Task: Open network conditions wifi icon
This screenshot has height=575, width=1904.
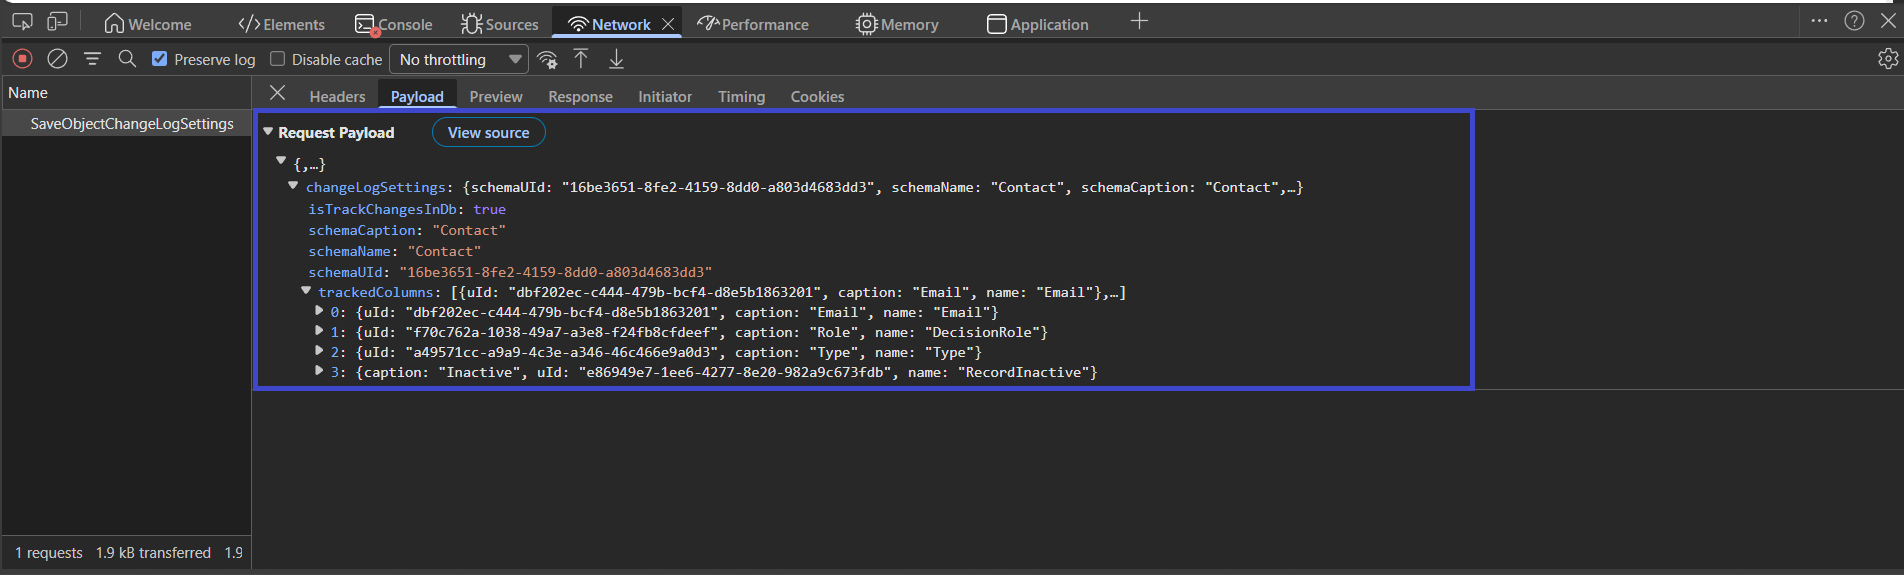Action: tap(547, 60)
